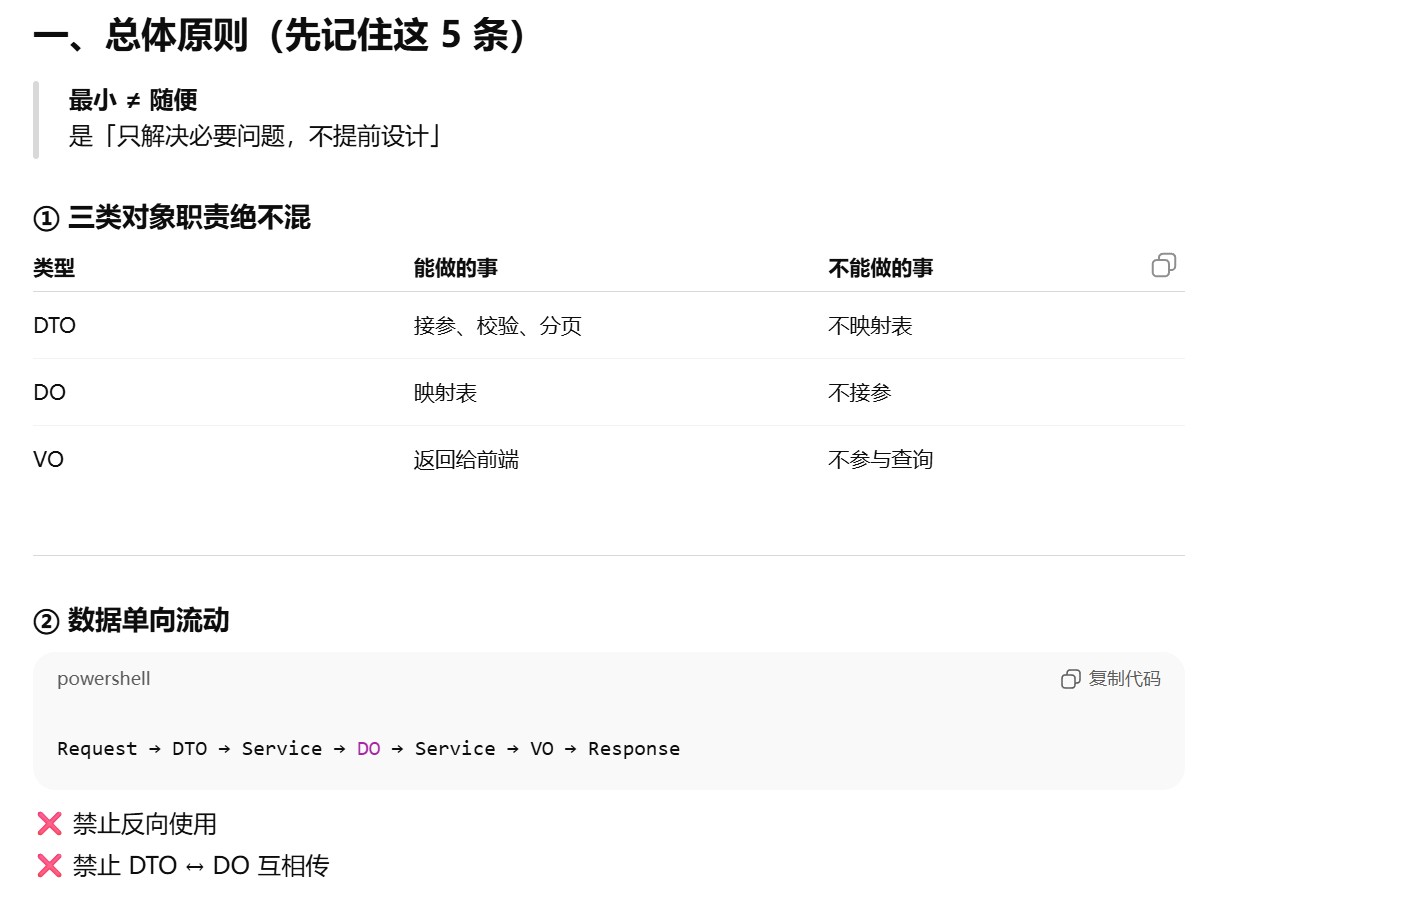Click the word Request in code block
The image size is (1425, 909).
pyautogui.click(x=97, y=749)
